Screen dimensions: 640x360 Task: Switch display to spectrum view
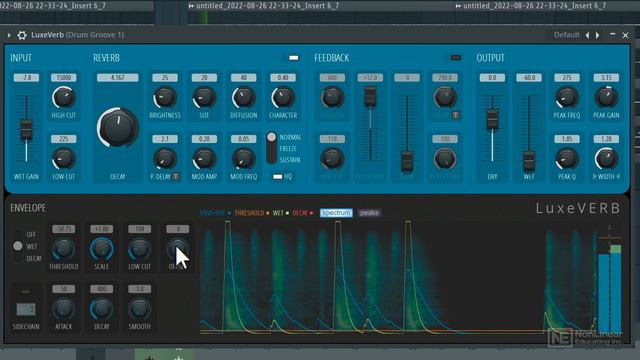(336, 213)
